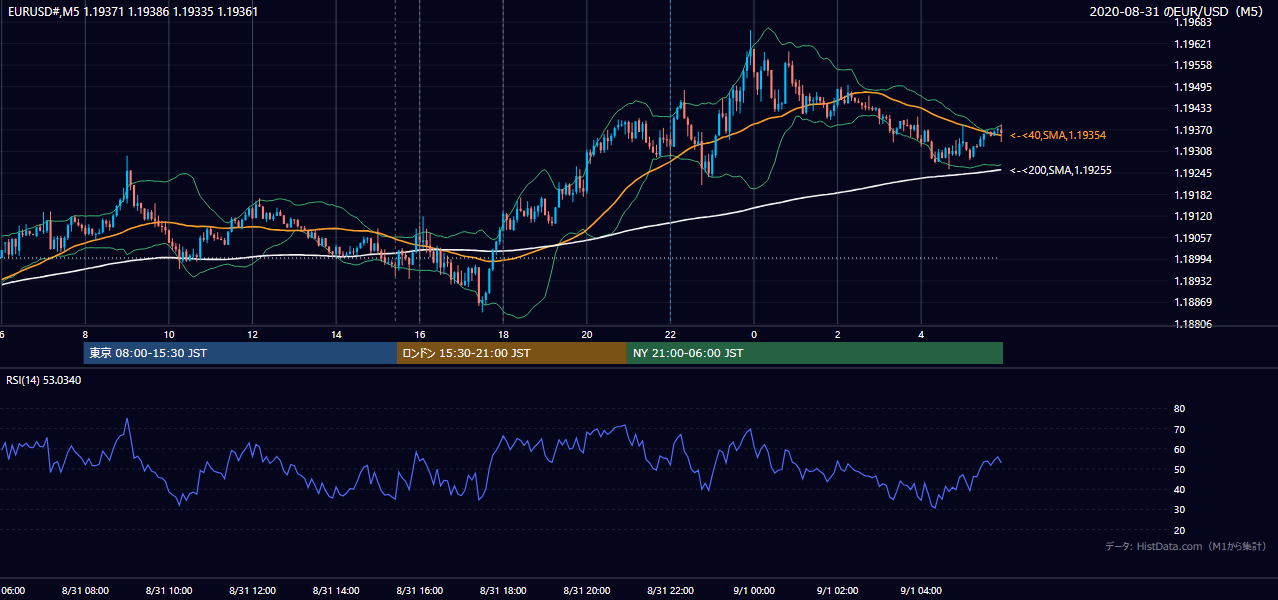
Task: Click the 8/31 18:00 bottom time label
Action: tap(503, 591)
